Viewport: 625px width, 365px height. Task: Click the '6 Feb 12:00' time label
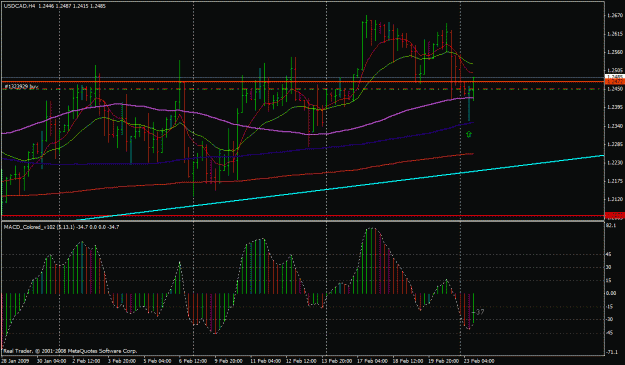coord(193,361)
